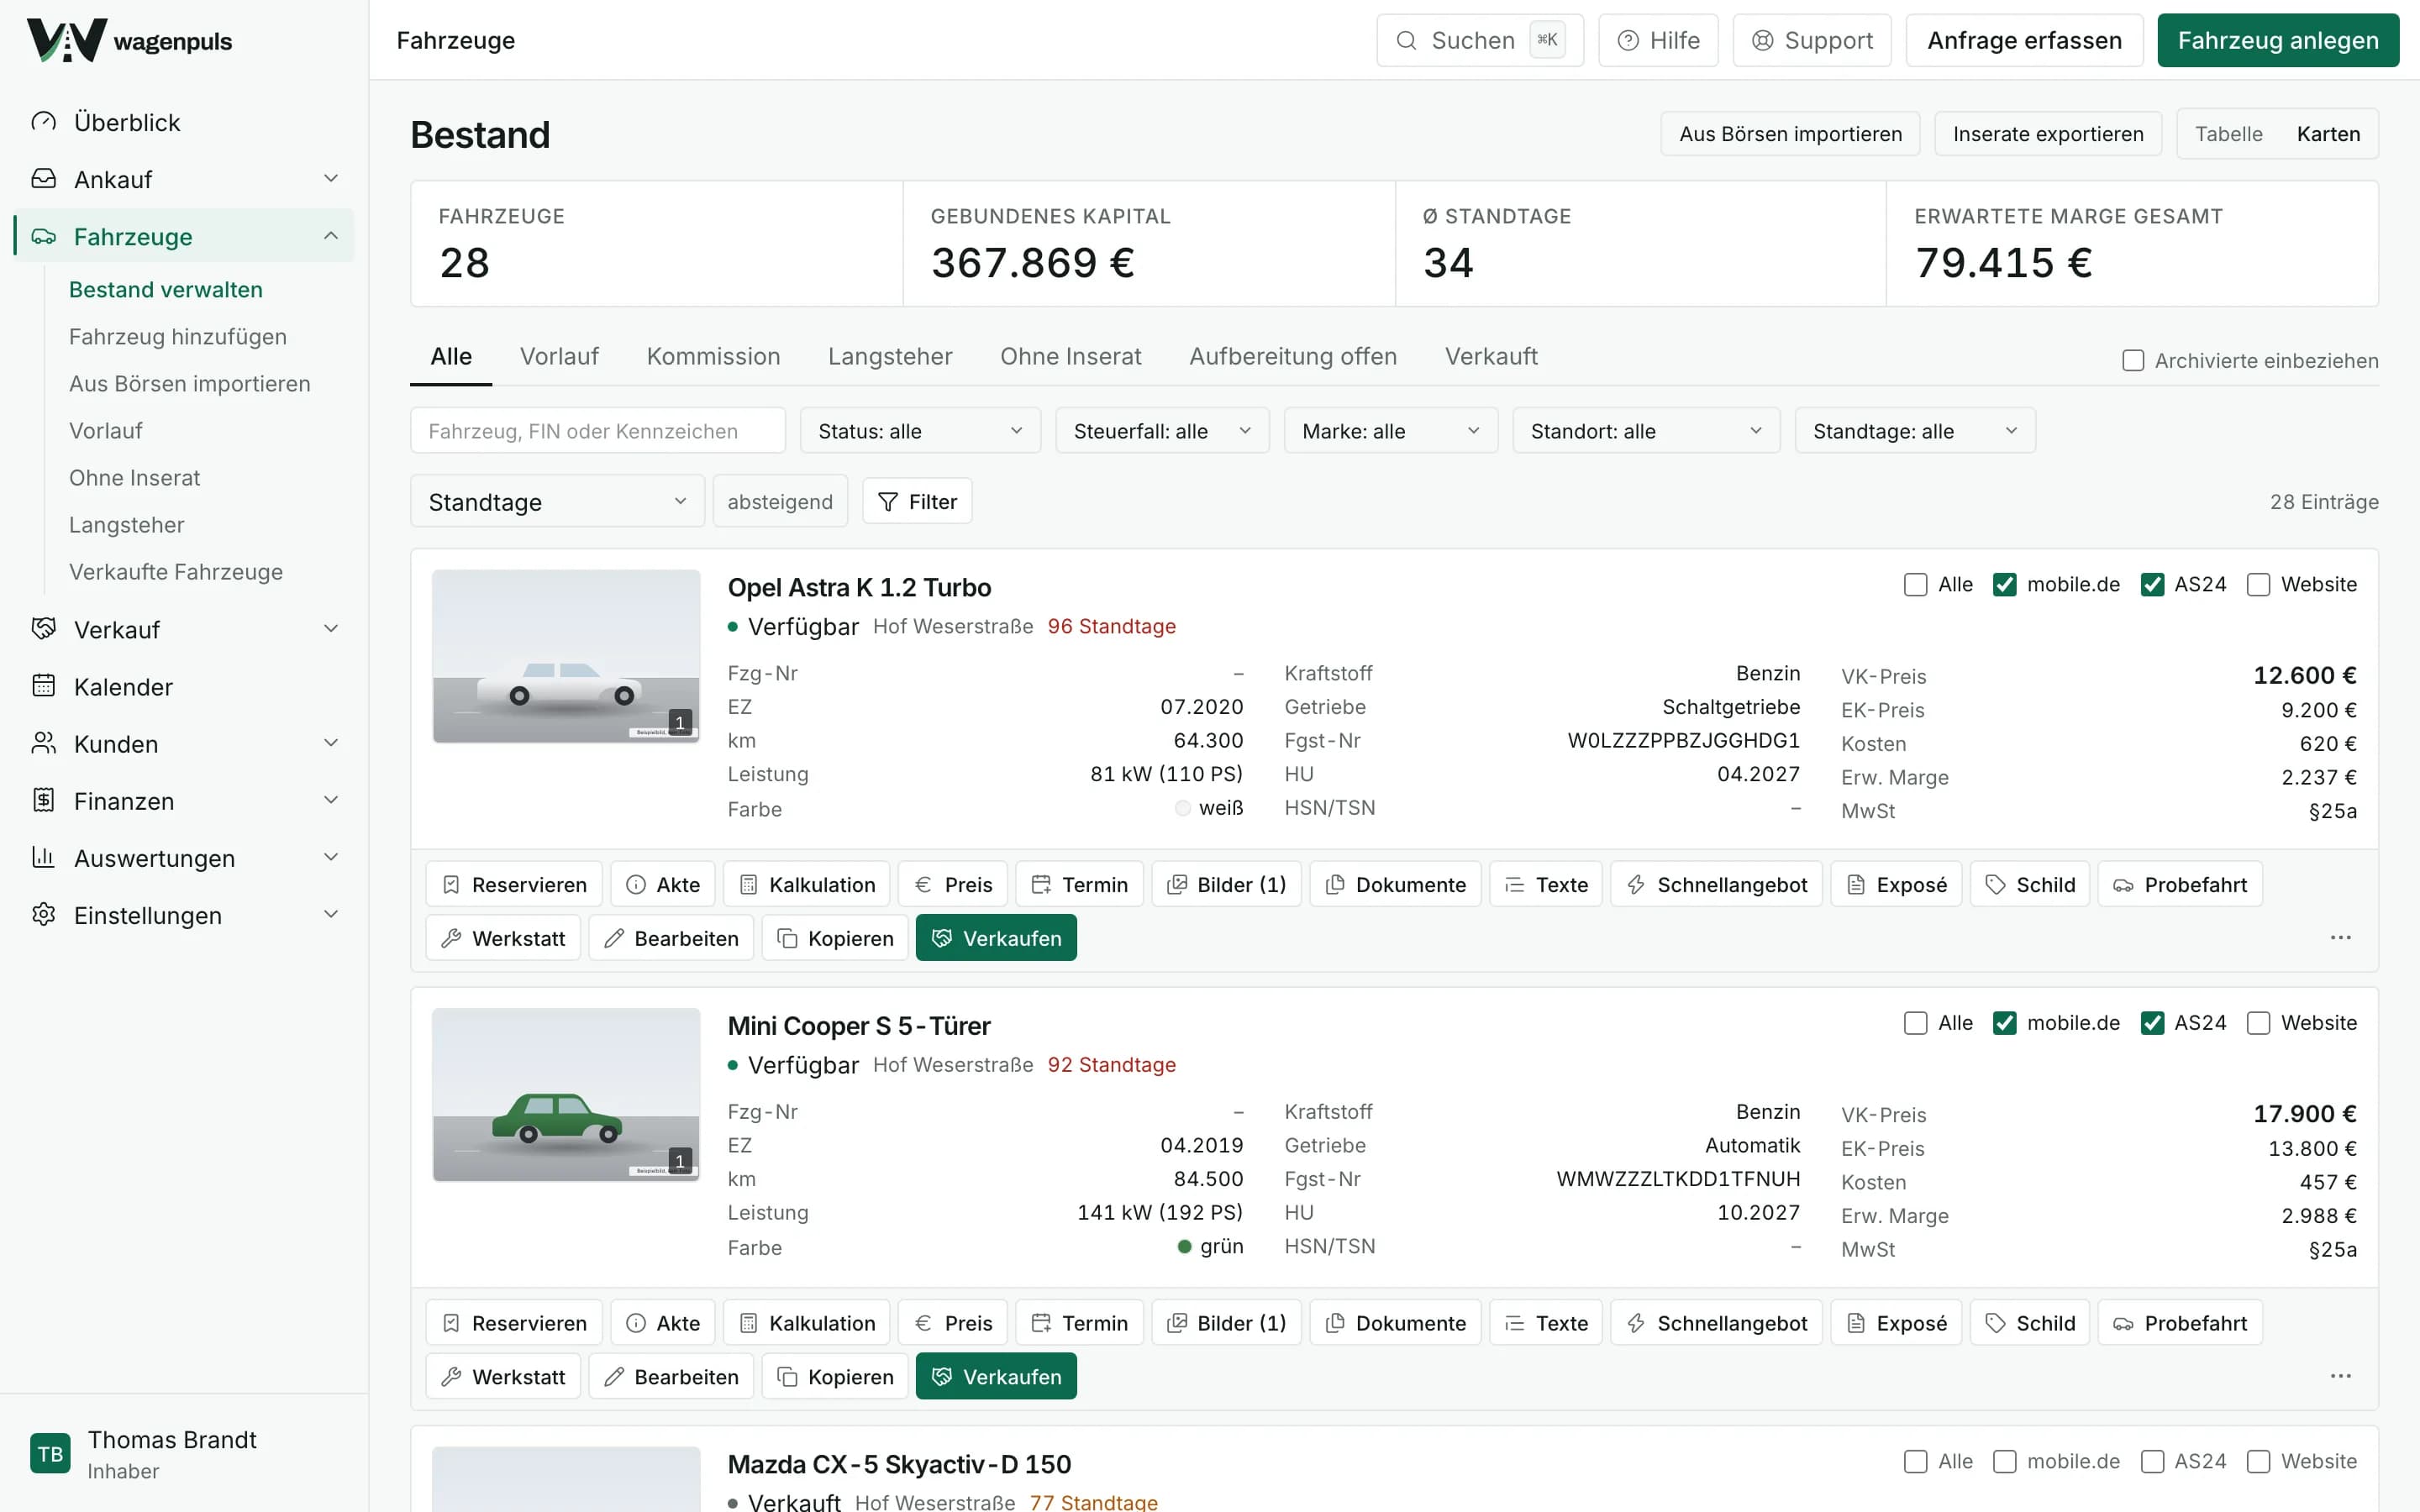Image resolution: width=2420 pixels, height=1512 pixels.
Task: Expand the Ankauf sidebar section
Action: pyautogui.click(x=184, y=179)
